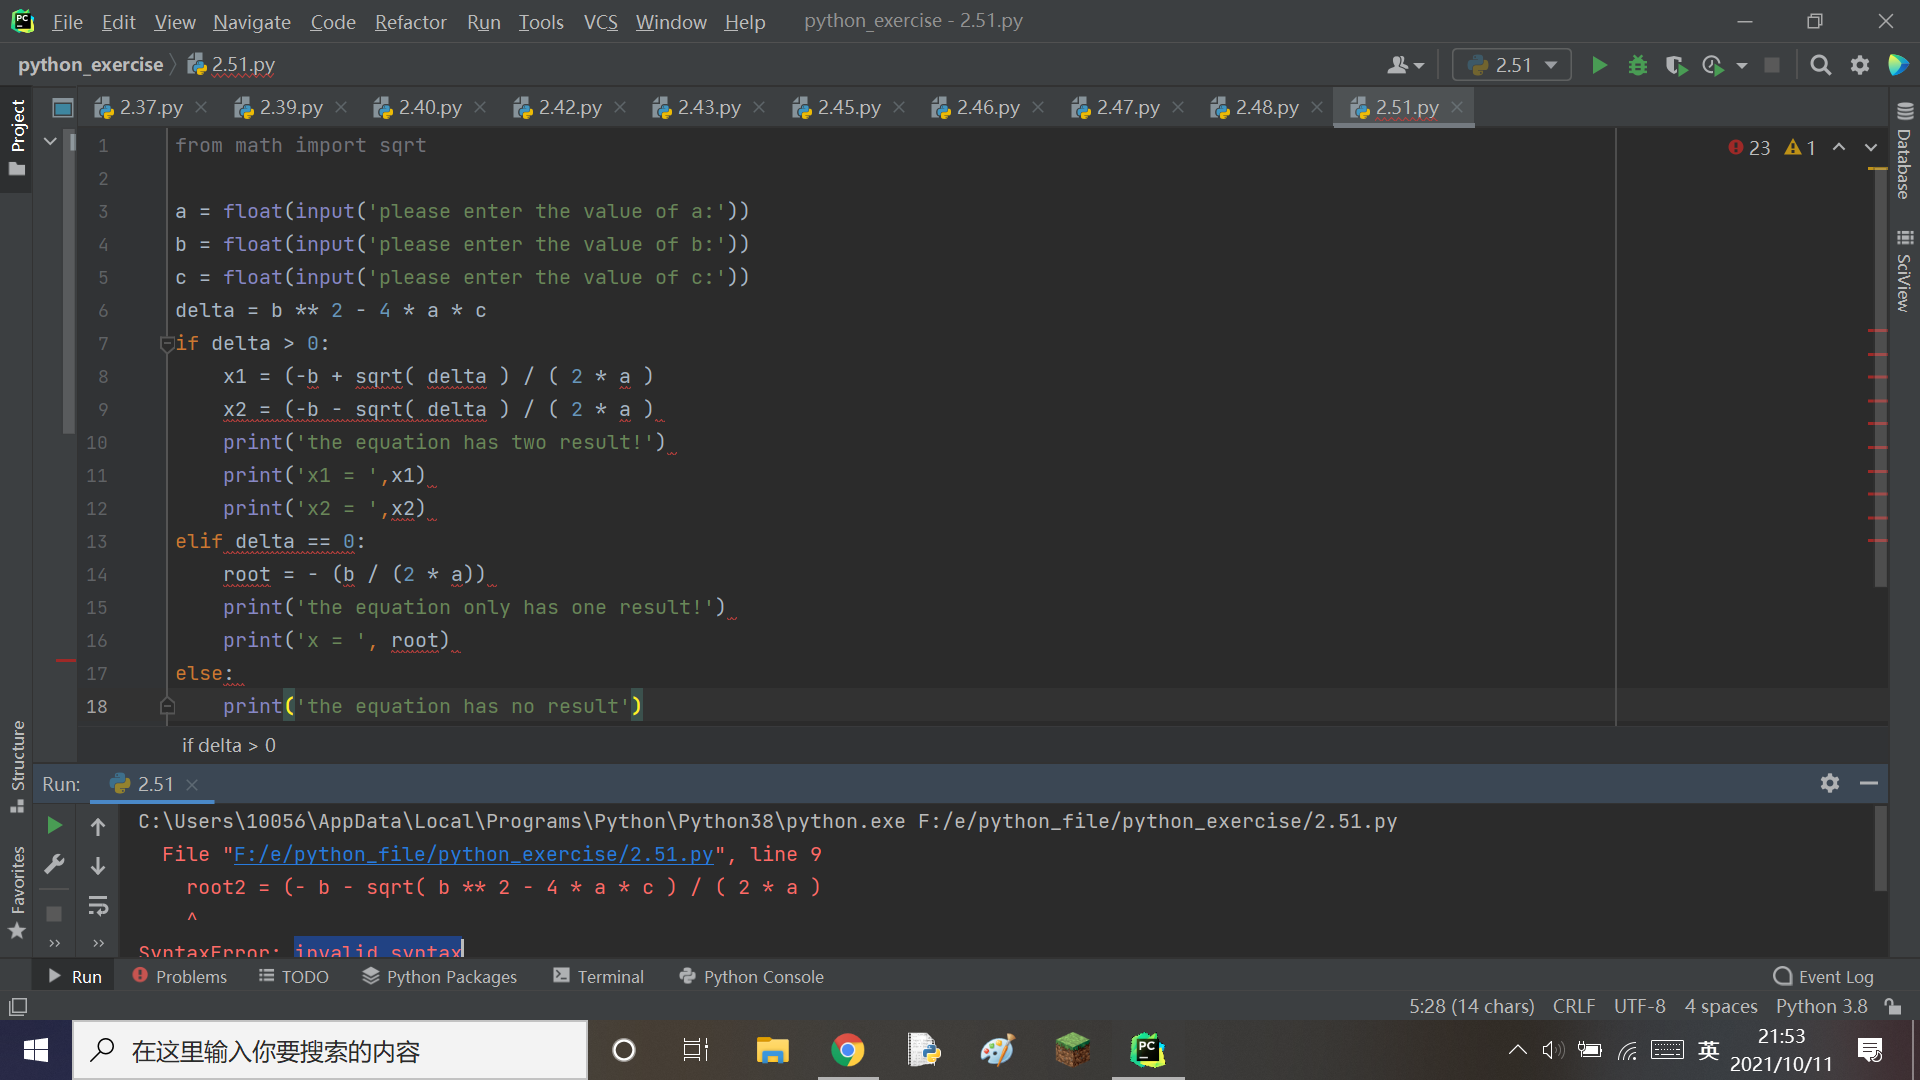Open the Python Console tab

point(766,976)
